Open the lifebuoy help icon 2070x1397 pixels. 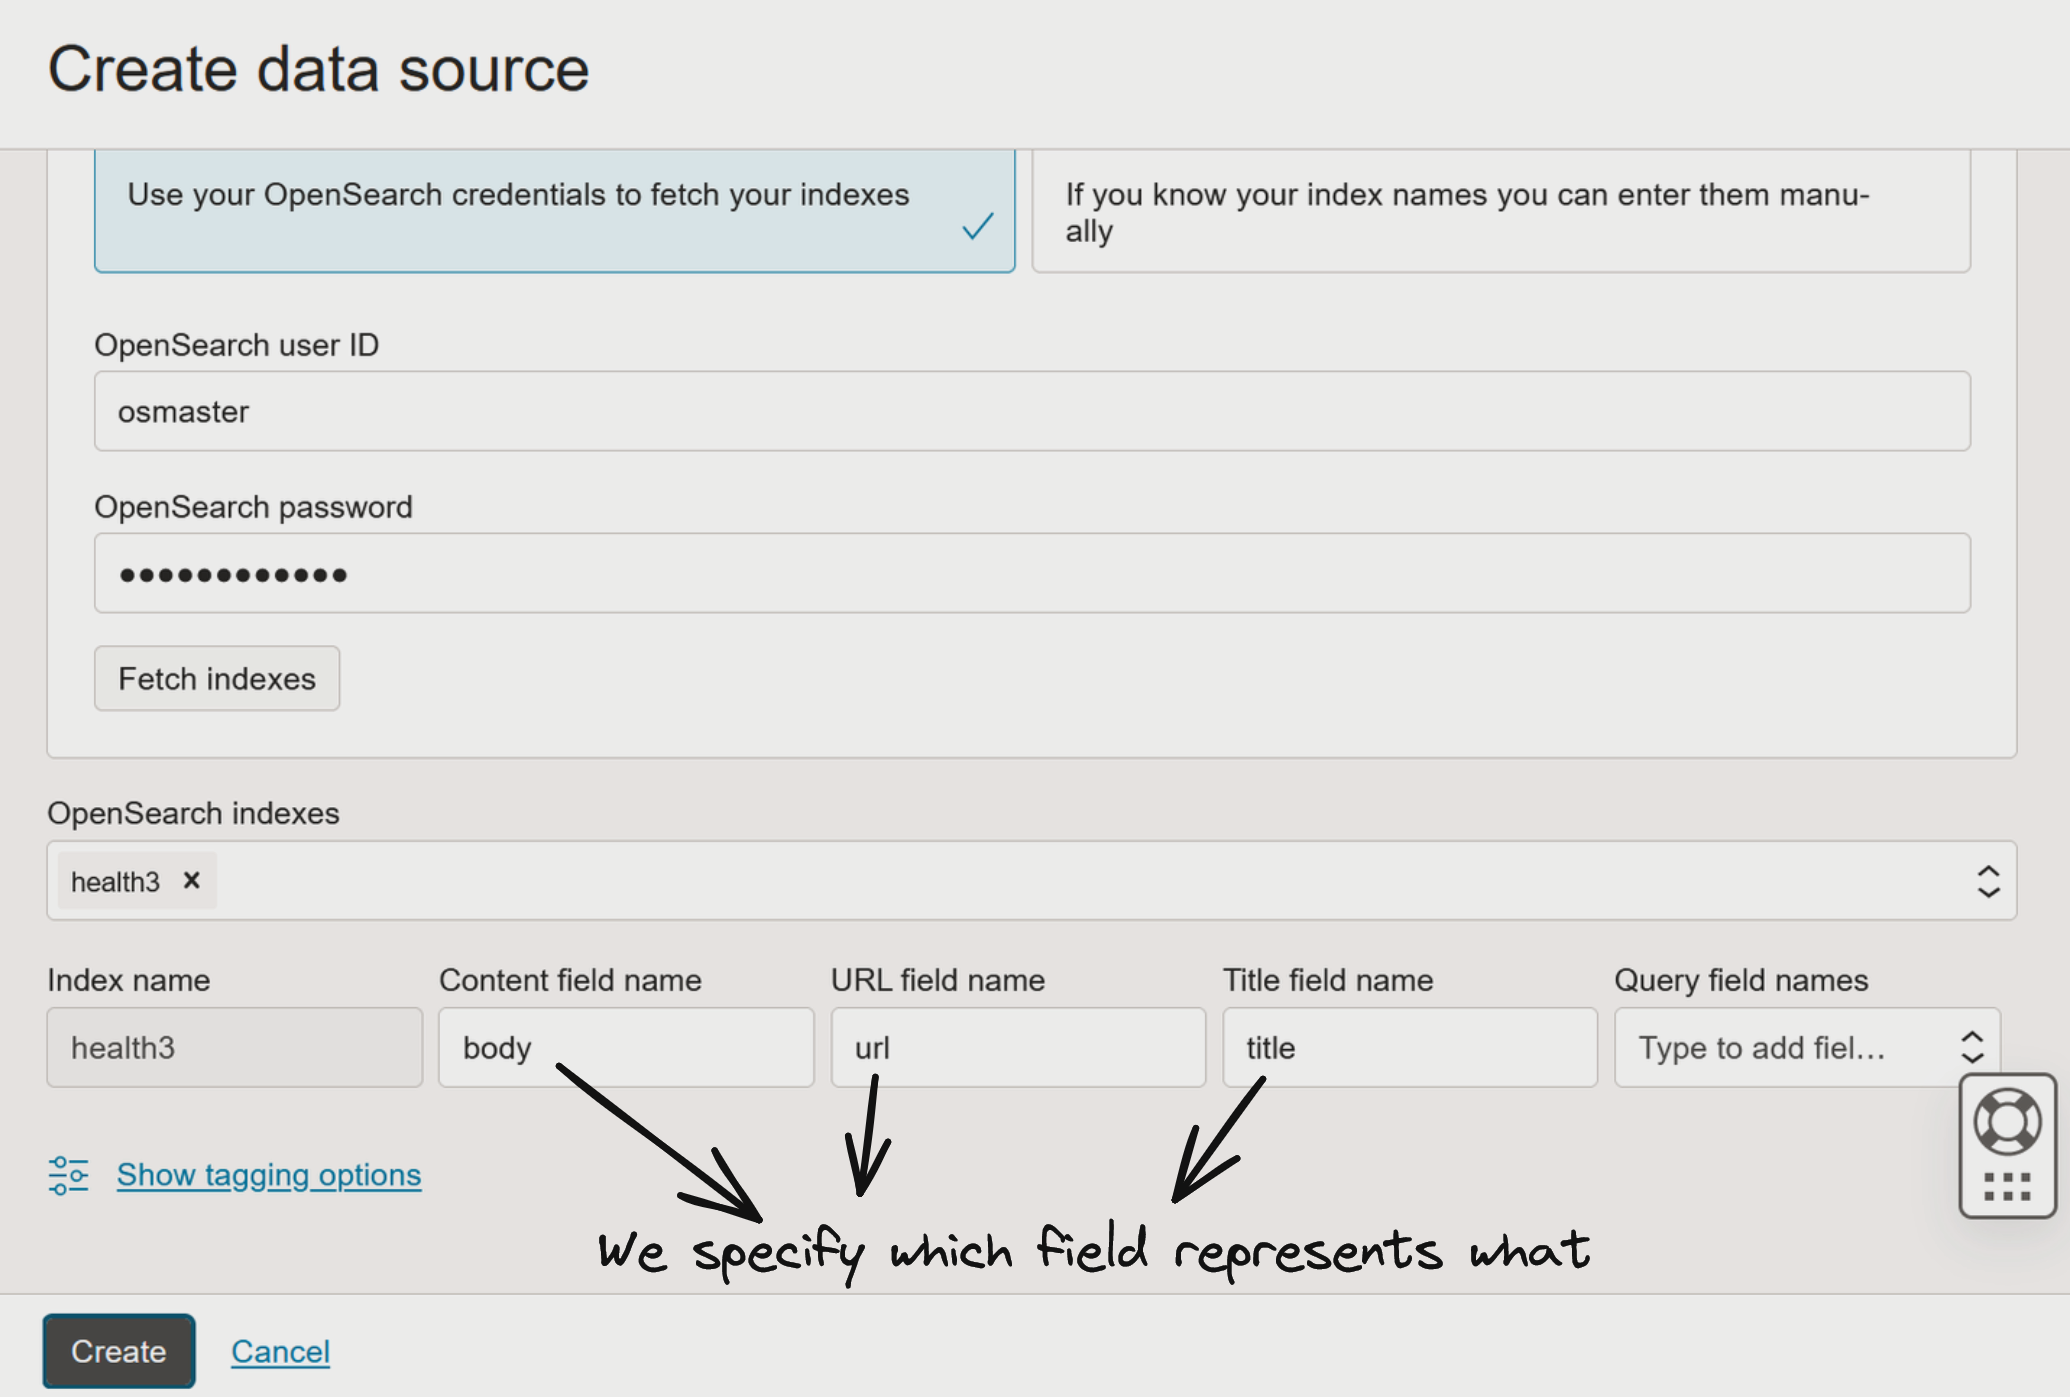coord(2007,1121)
